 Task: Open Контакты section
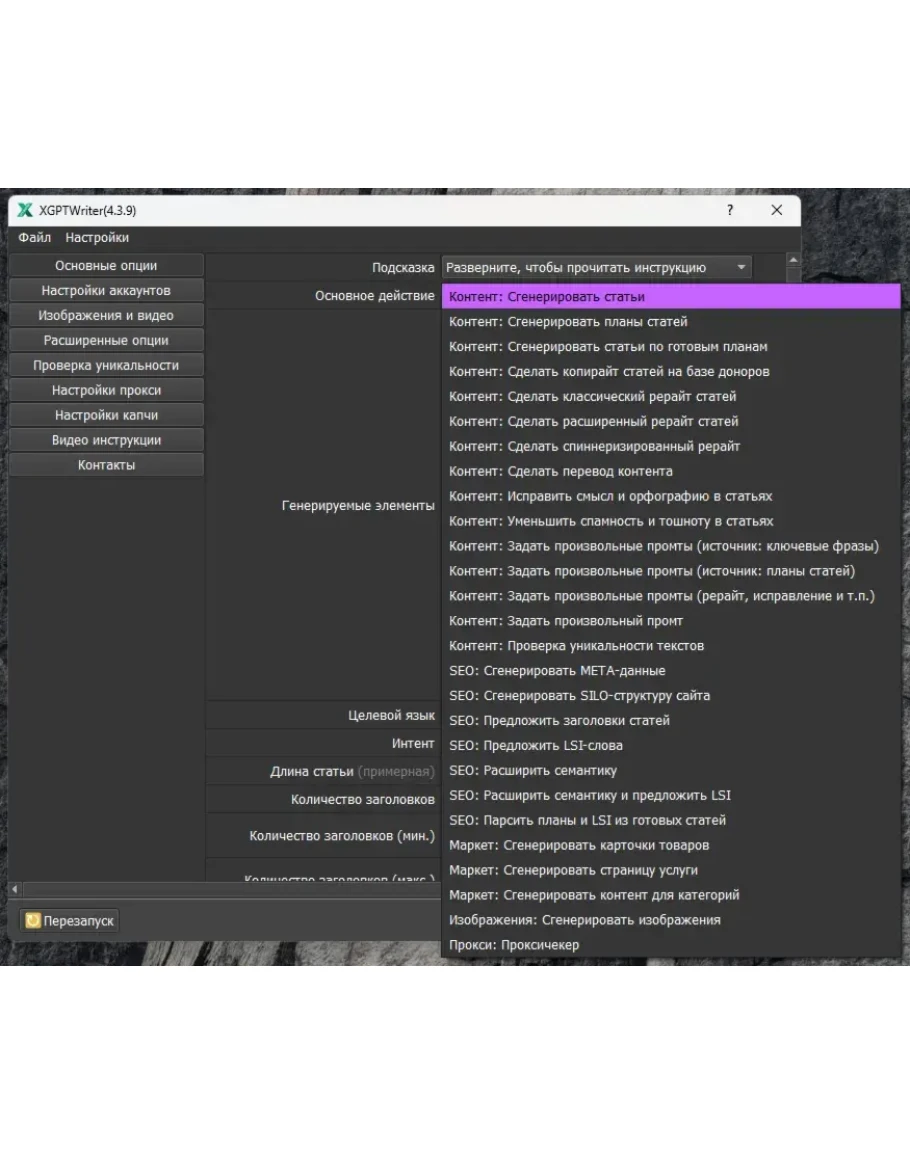(x=106, y=466)
